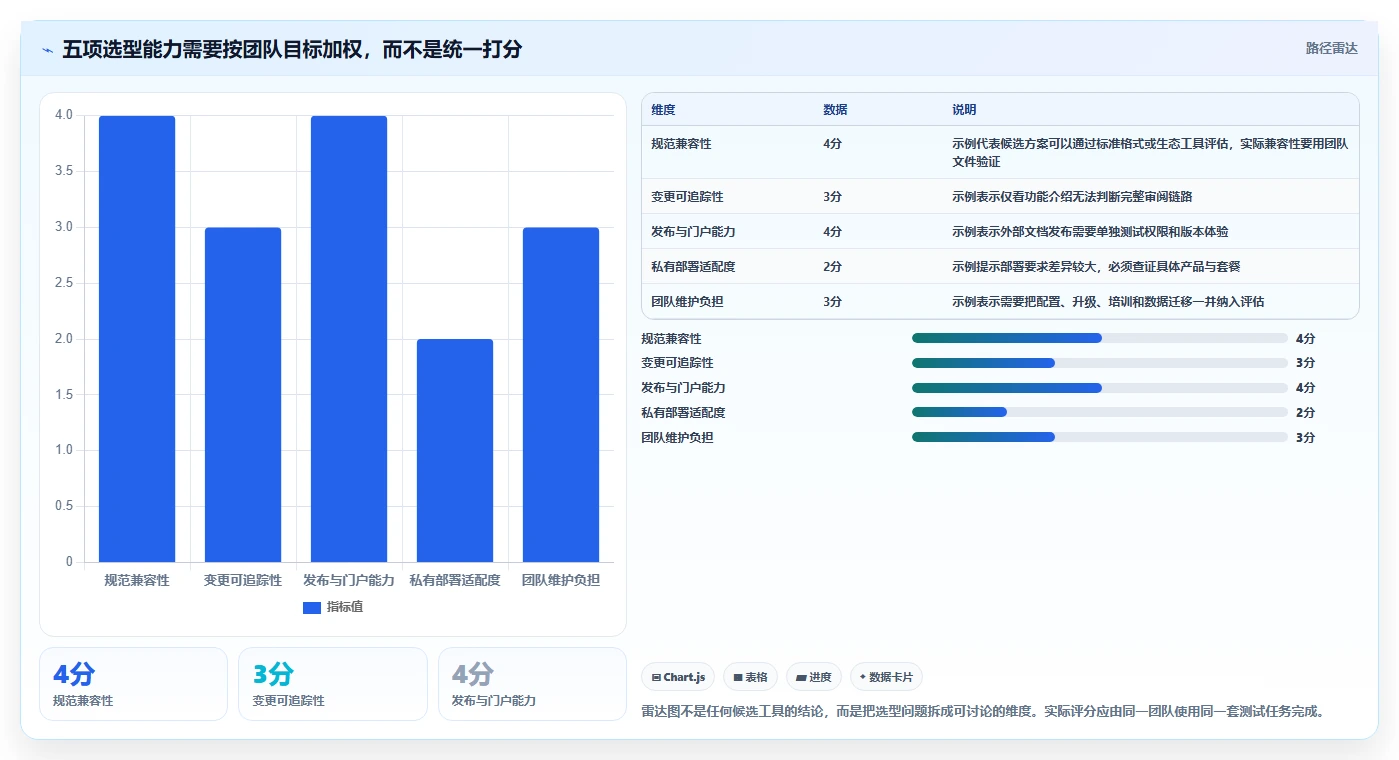Click the 数据卡片 tag chip
The image size is (1399, 760).
click(886, 677)
